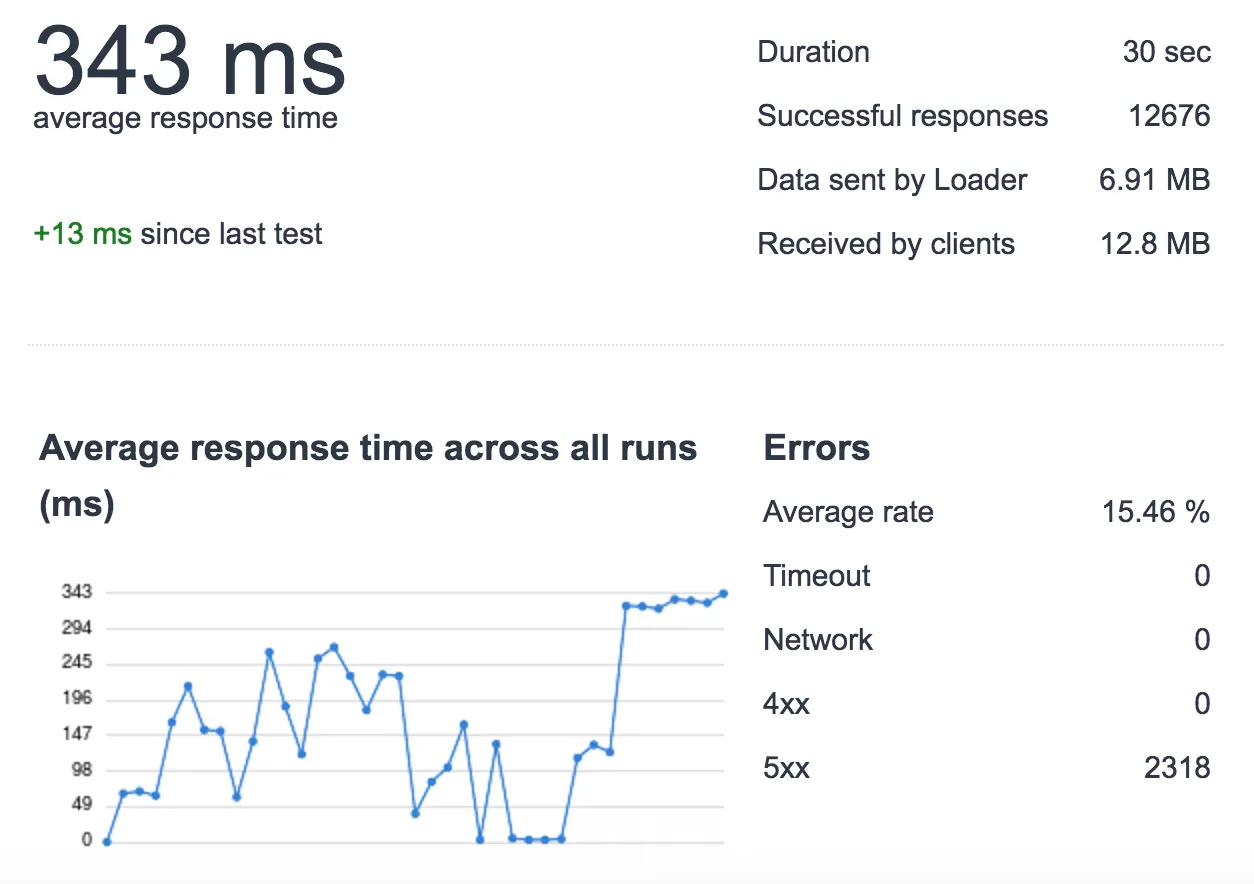Screen dimensions: 1254x884
Task: Click the 49 label on the chart's y-axis
Action: tap(80, 805)
